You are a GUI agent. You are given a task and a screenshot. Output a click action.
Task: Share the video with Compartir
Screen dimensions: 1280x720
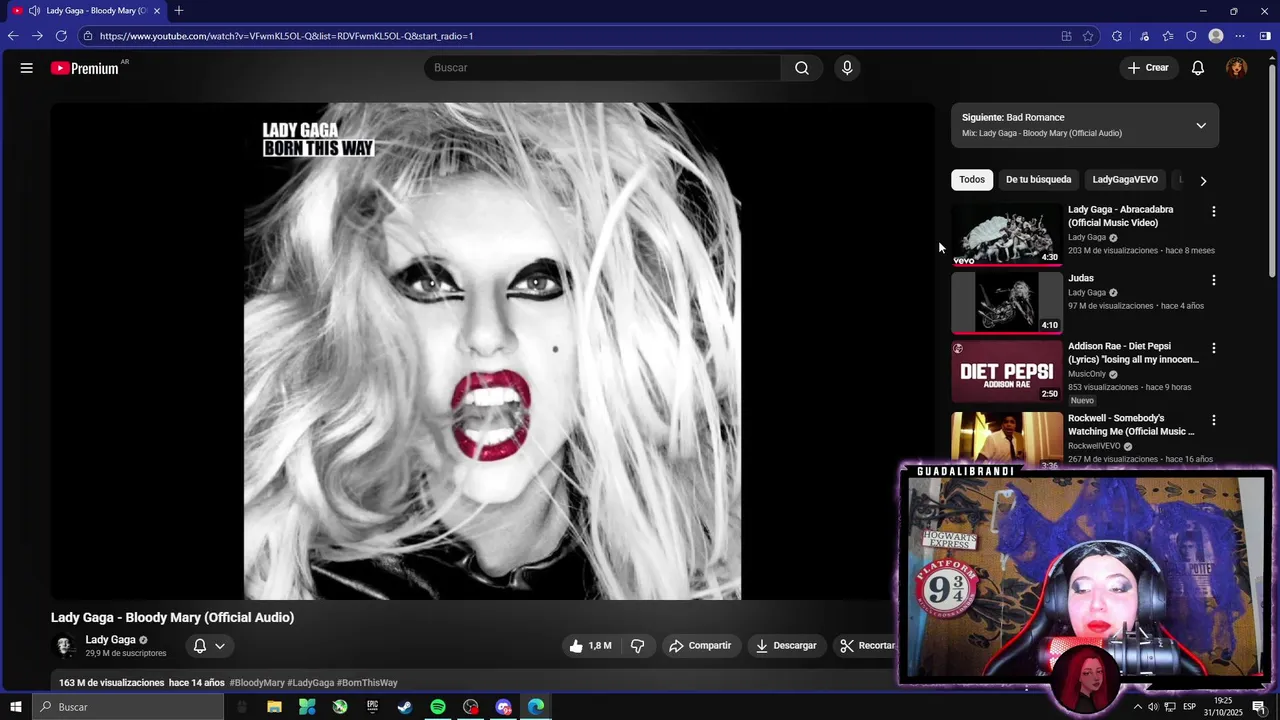(x=700, y=646)
